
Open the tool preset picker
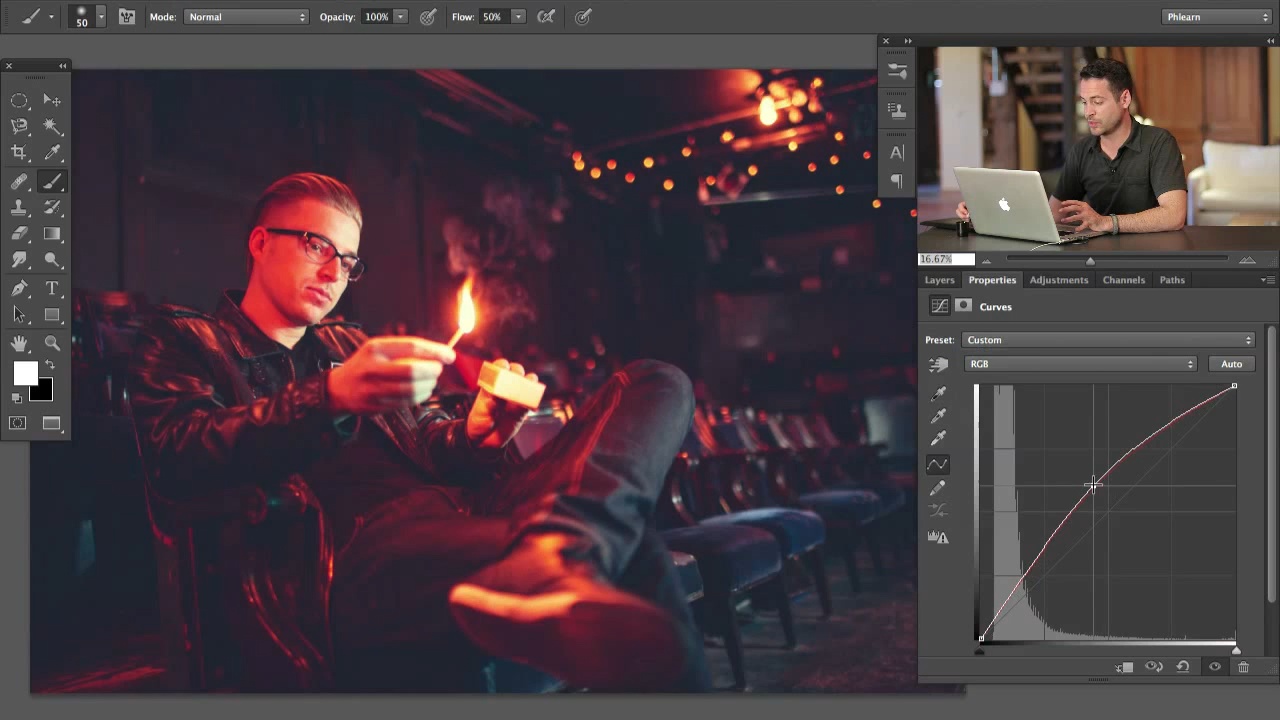(x=37, y=17)
